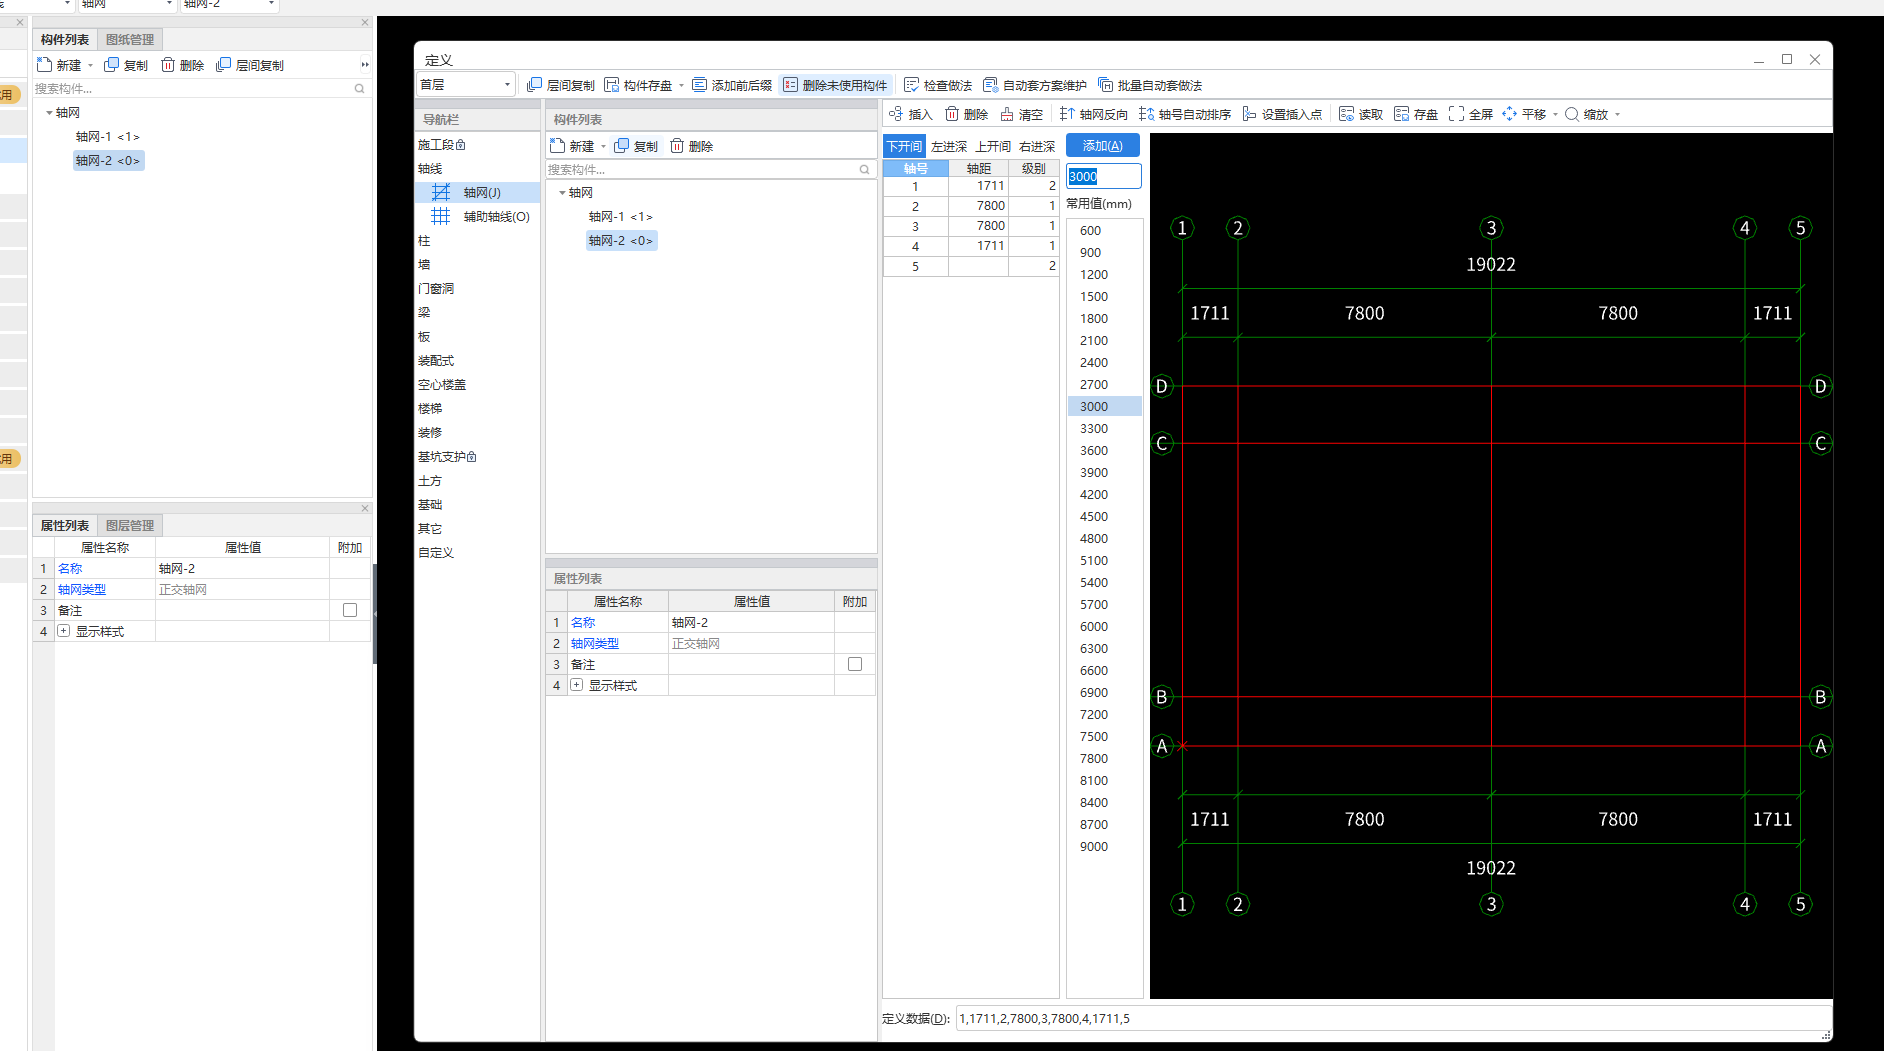Select 门窗洞 category
This screenshot has width=1884, height=1051.
click(436, 289)
